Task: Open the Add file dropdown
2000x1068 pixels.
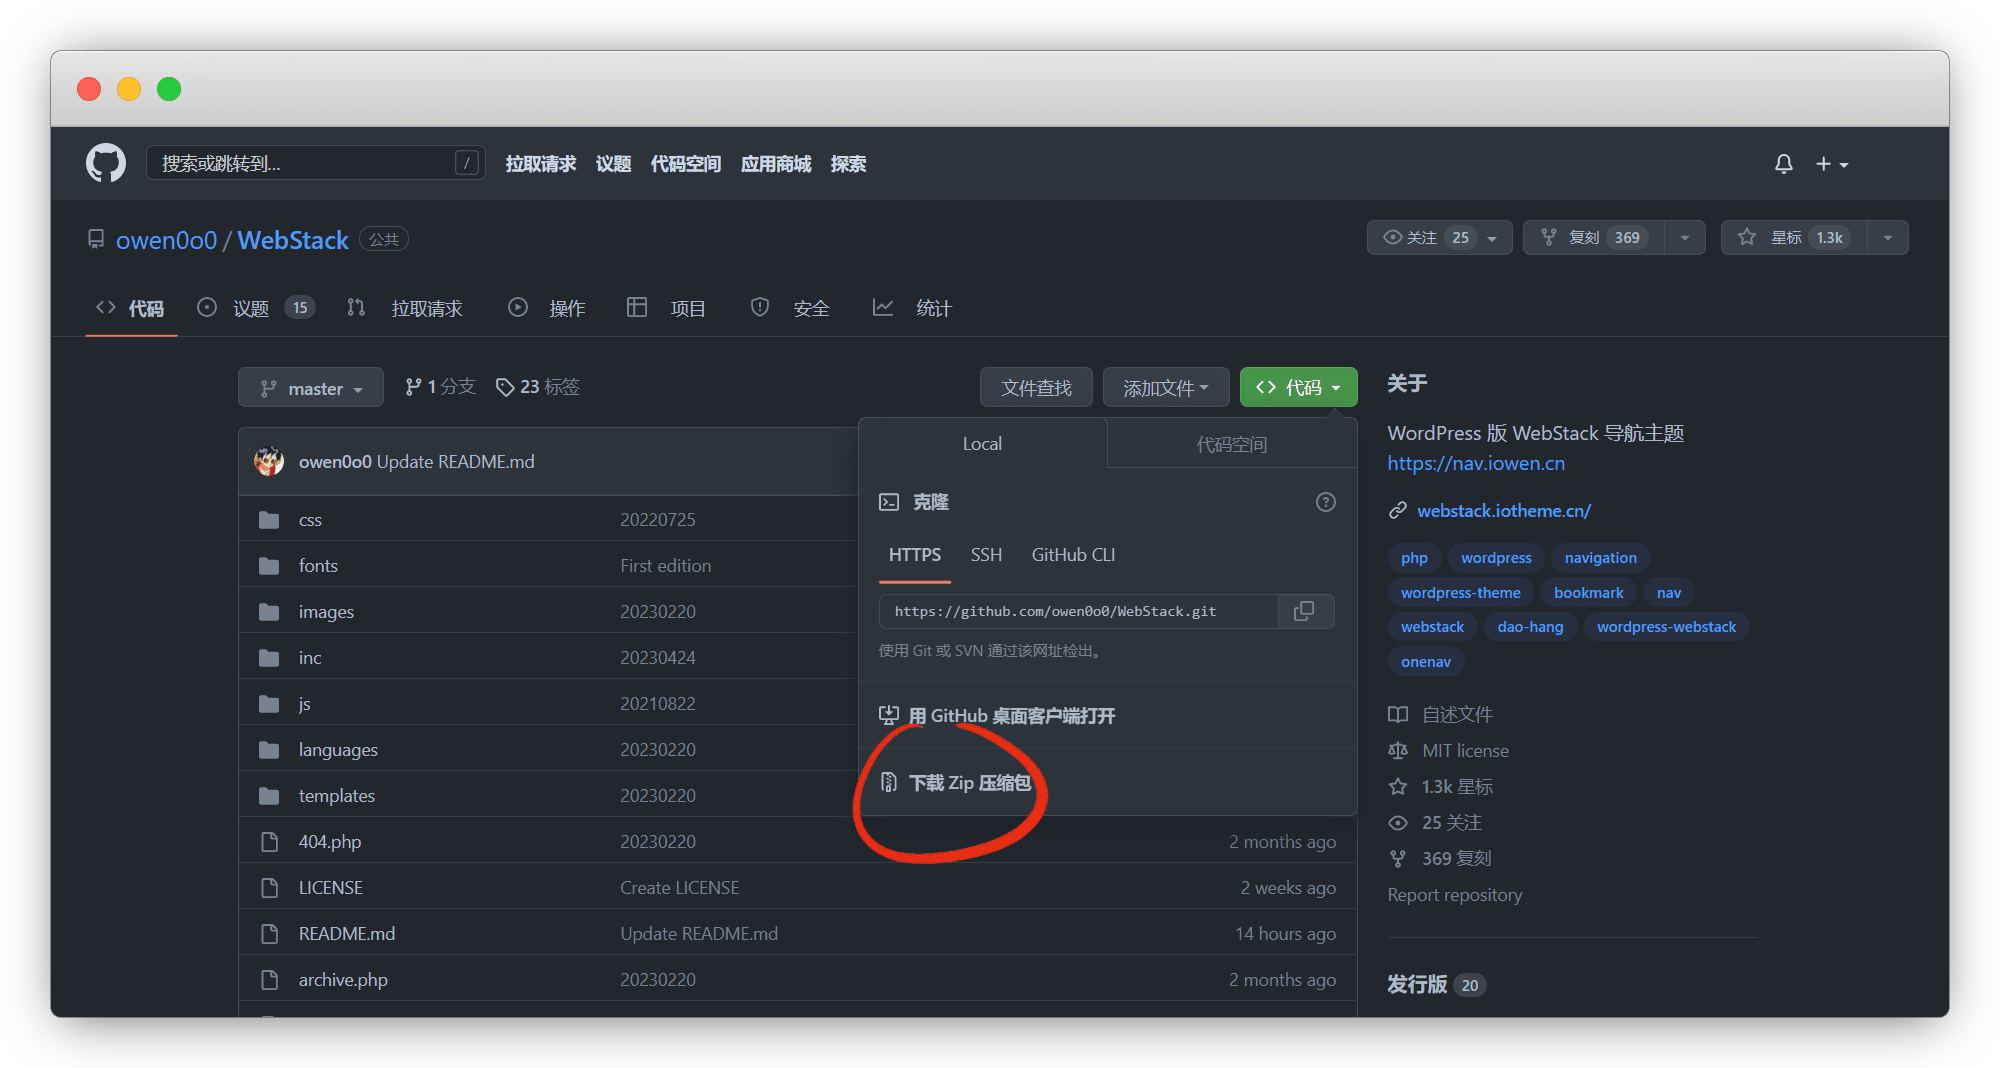Action: click(x=1165, y=388)
